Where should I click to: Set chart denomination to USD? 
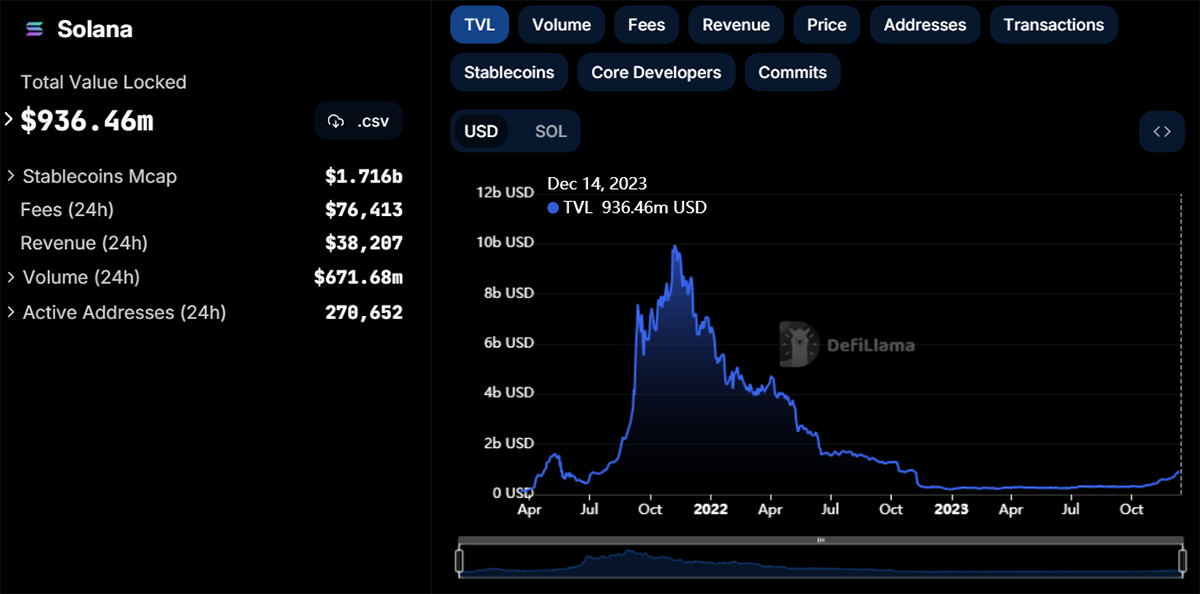coord(481,131)
